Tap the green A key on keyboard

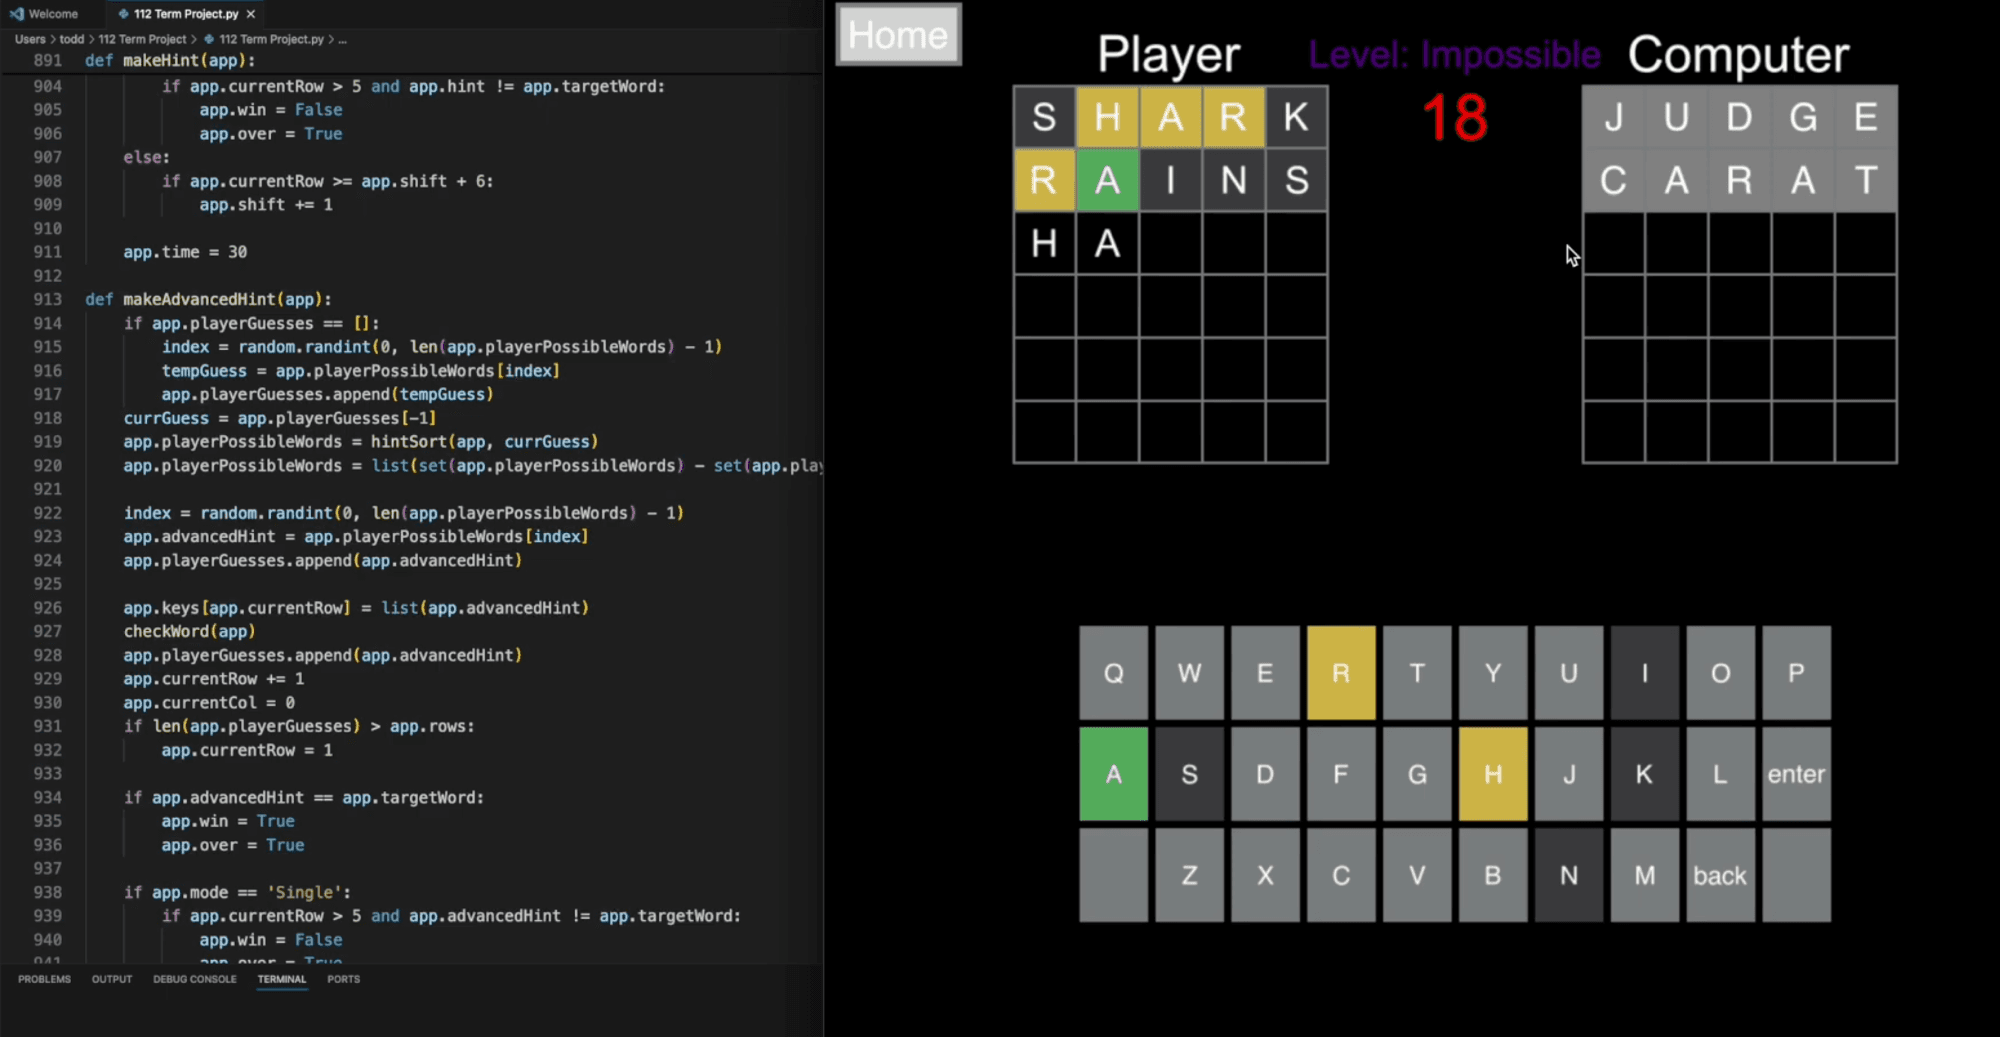tap(1113, 774)
